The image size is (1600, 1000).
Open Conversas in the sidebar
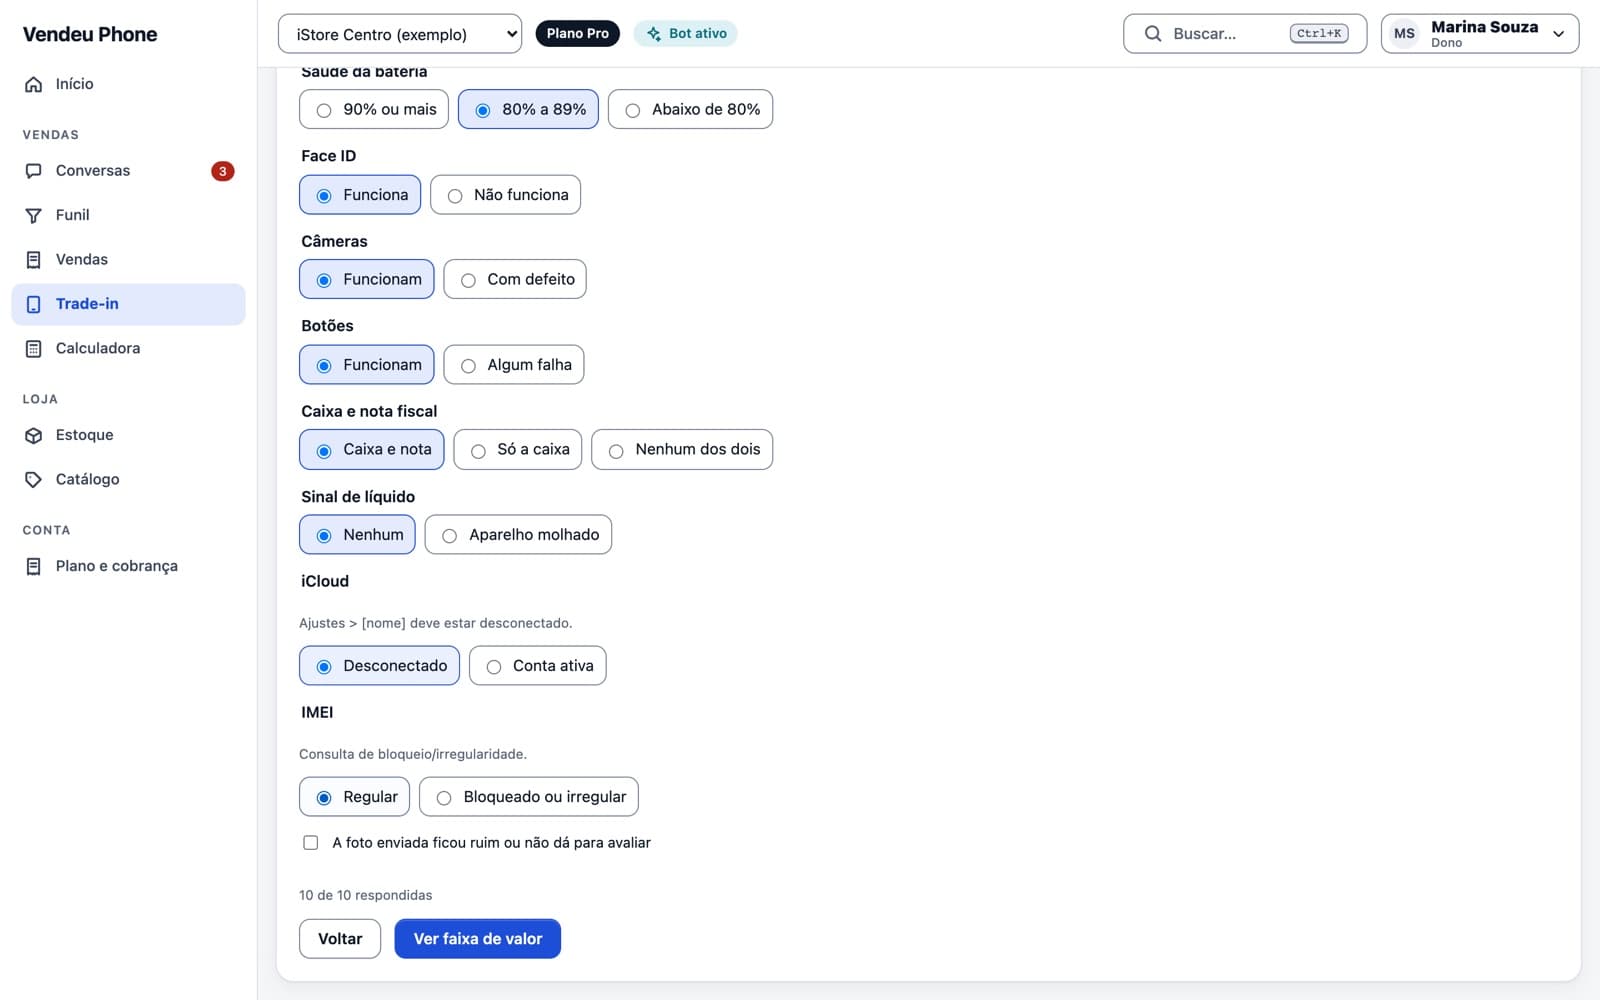point(128,171)
